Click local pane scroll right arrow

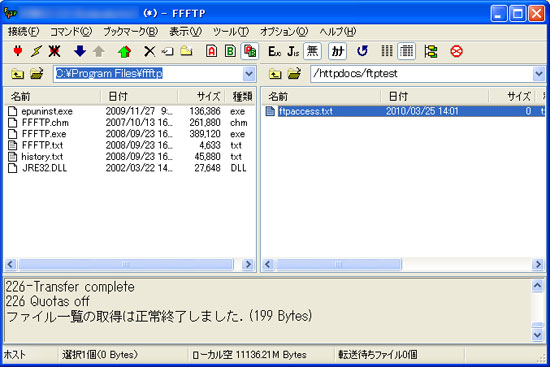coord(248,264)
